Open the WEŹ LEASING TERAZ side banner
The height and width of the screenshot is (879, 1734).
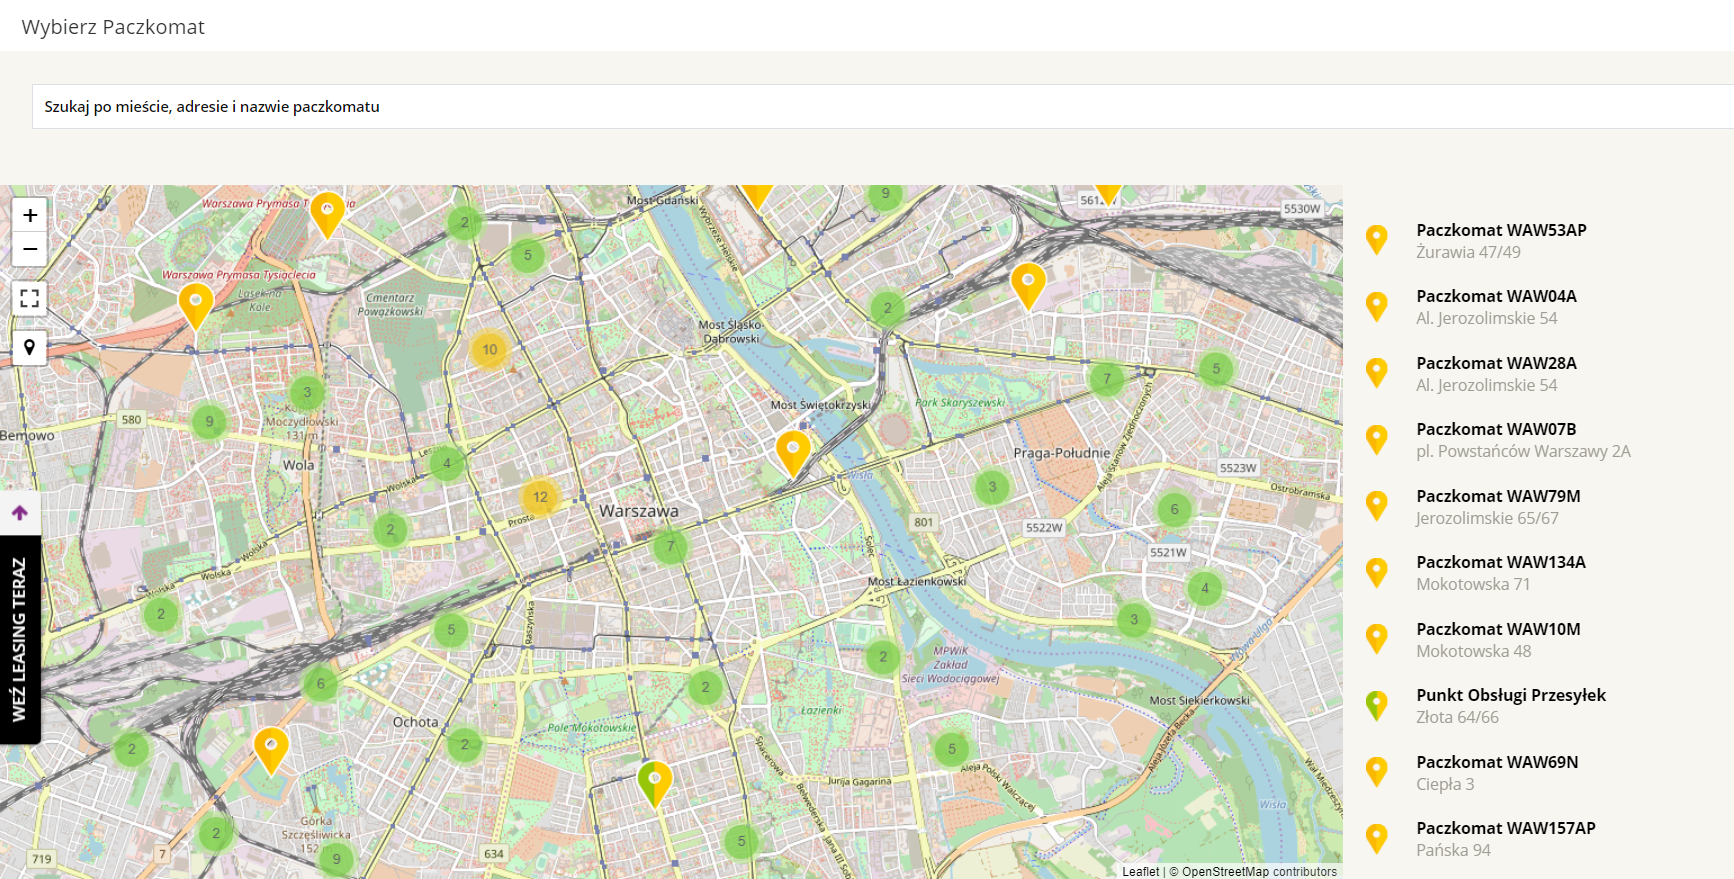[x=20, y=640]
